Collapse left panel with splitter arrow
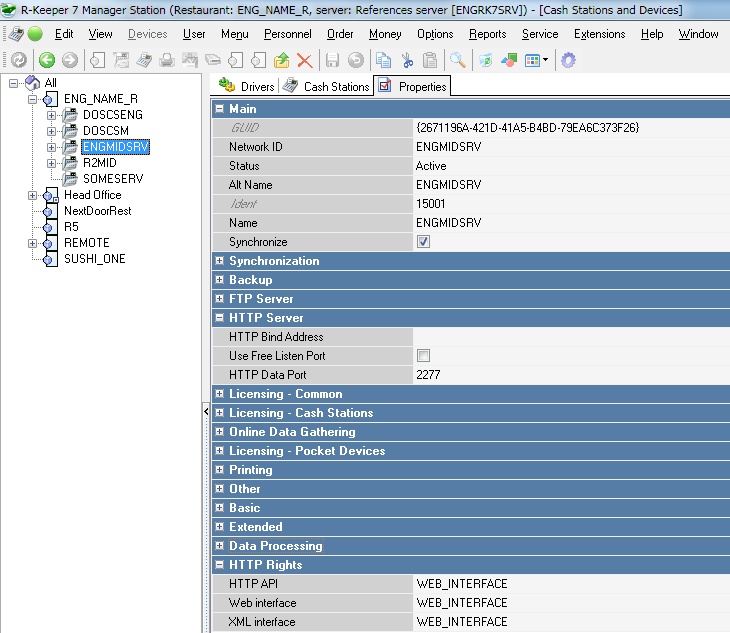This screenshot has width=730, height=633. [206, 411]
